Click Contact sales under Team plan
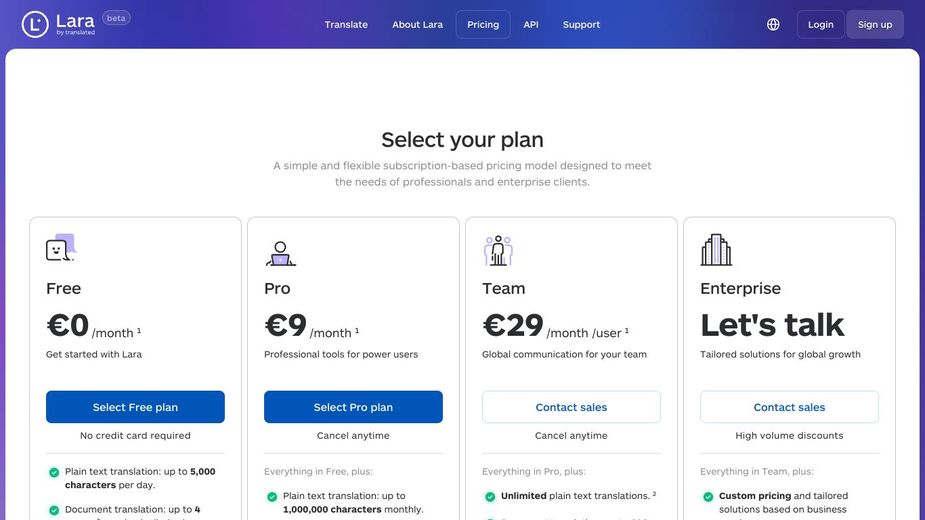Viewport: 925px width, 520px height. (x=571, y=407)
